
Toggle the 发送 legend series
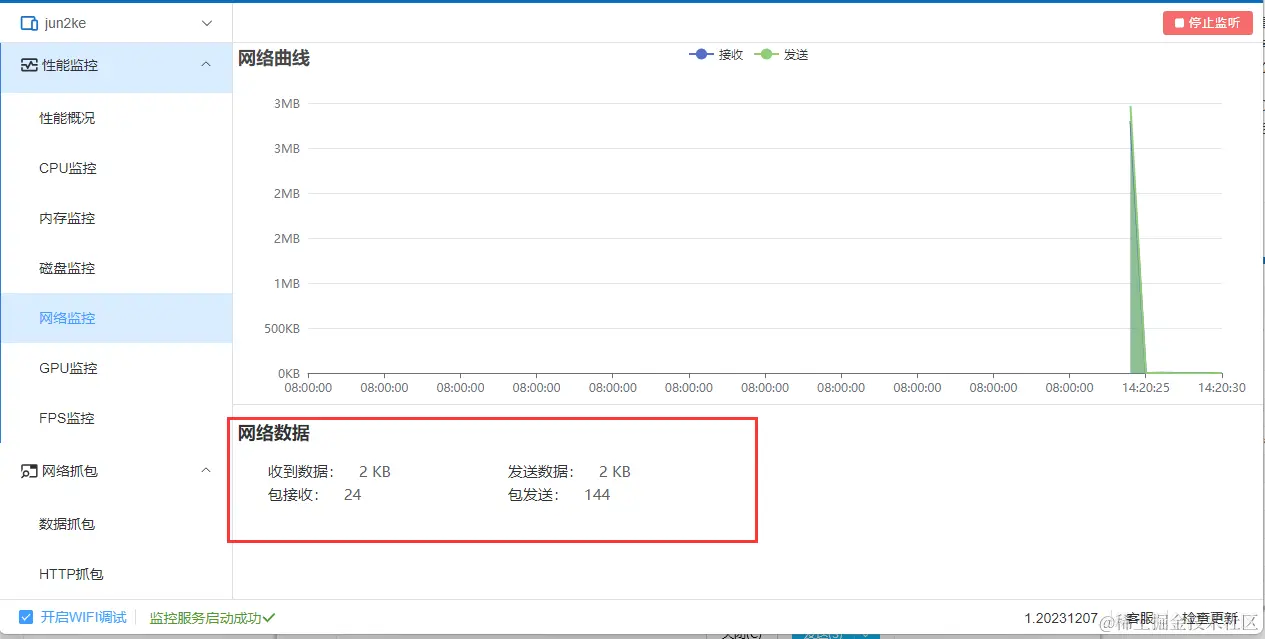[x=782, y=55]
